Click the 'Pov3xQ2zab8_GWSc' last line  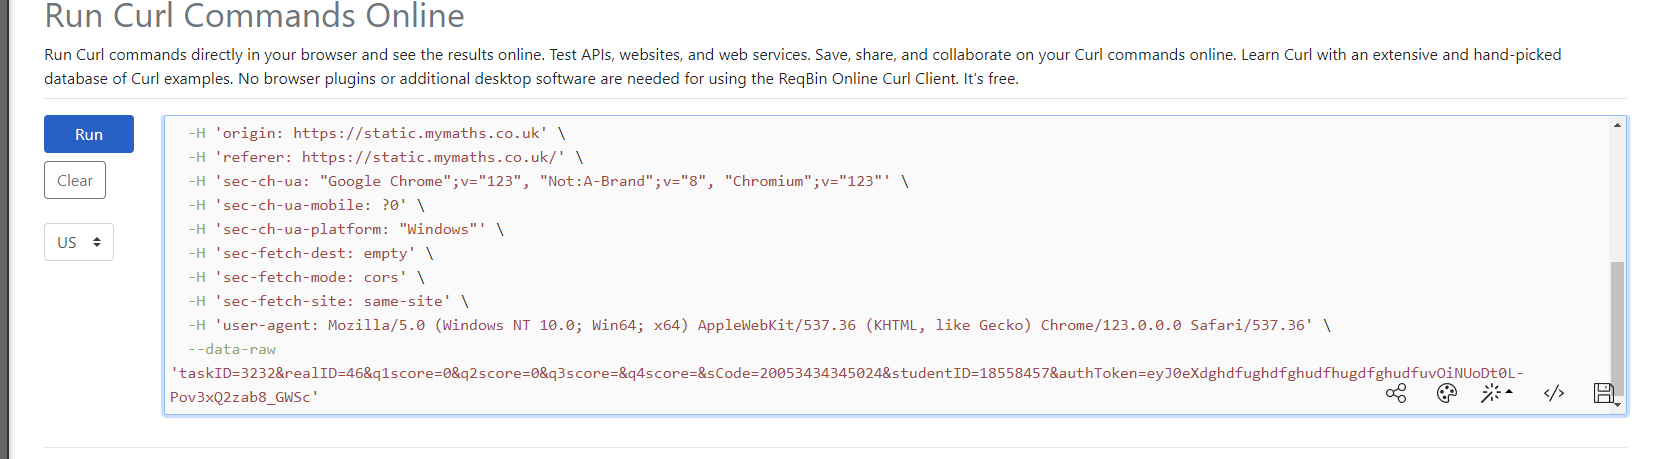(244, 397)
